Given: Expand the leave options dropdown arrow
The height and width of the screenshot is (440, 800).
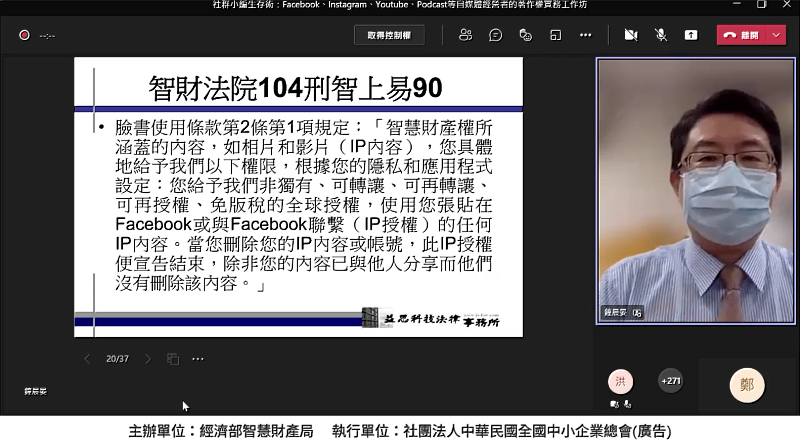Looking at the screenshot, I should coord(776,35).
